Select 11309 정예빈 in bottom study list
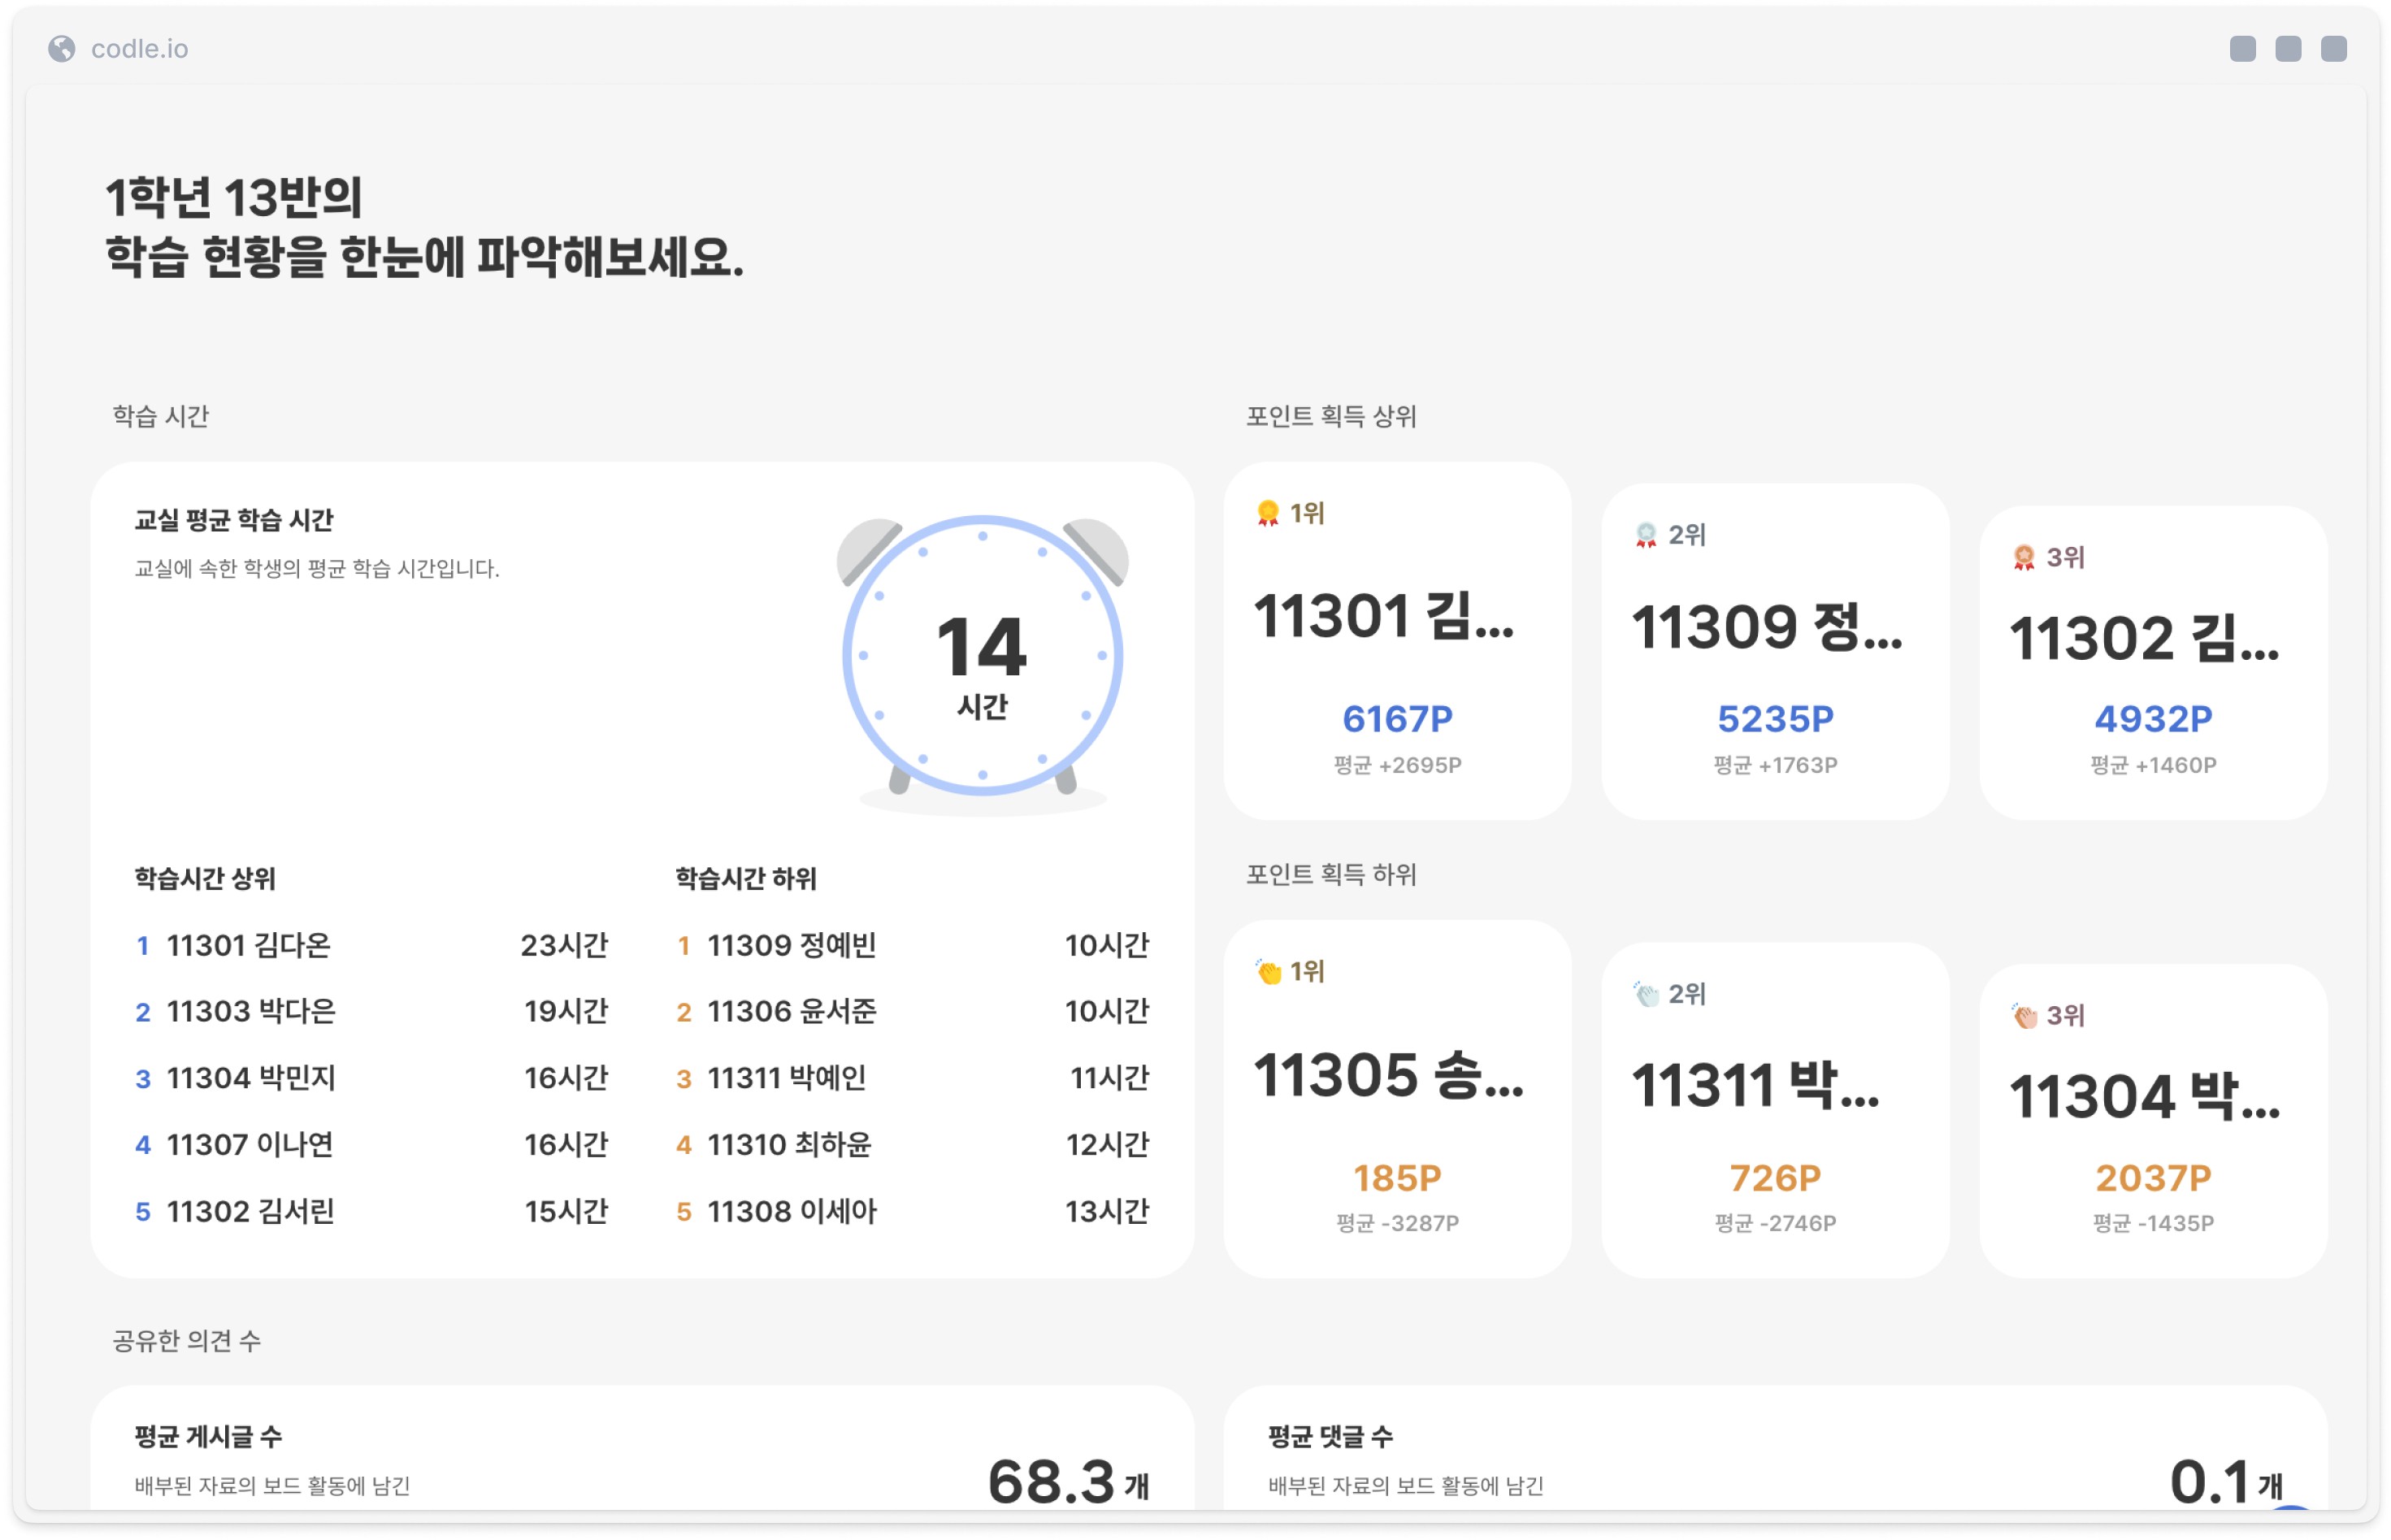The height and width of the screenshot is (1540, 2391). pos(790,945)
